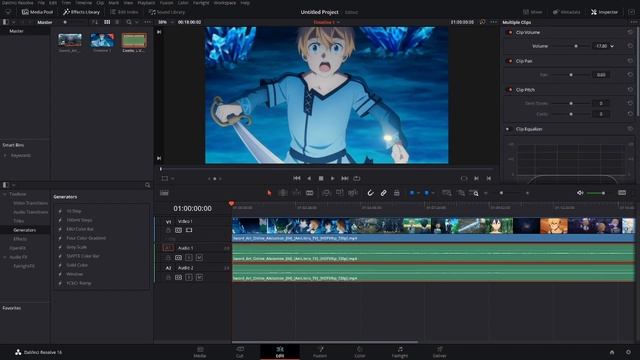Viewport: 640px width, 360px height.
Task: Click the red playhead marker on timeline
Action: coord(231,203)
